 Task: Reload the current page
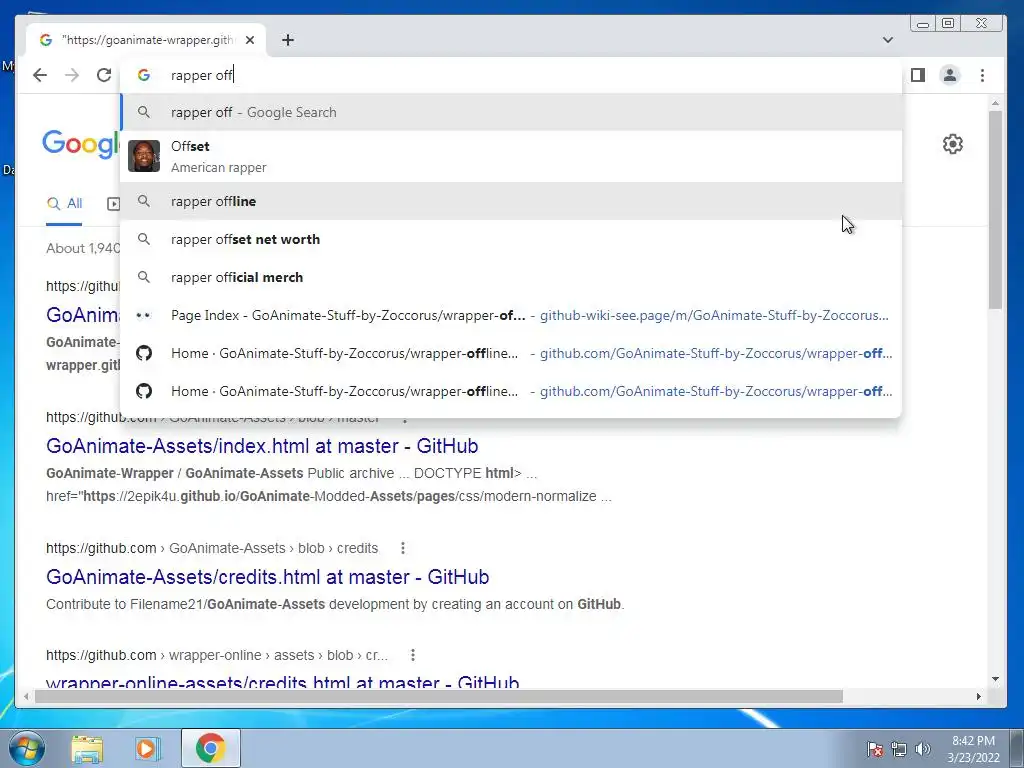click(104, 75)
